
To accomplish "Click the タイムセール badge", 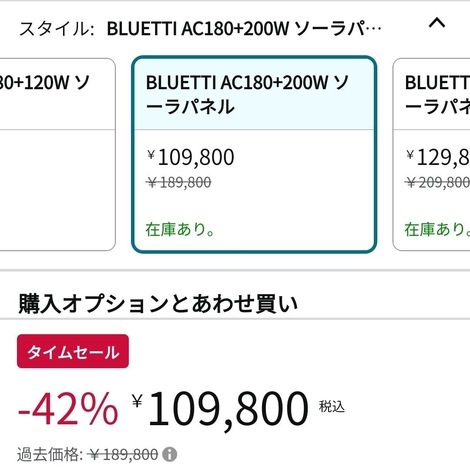I will click(x=73, y=351).
